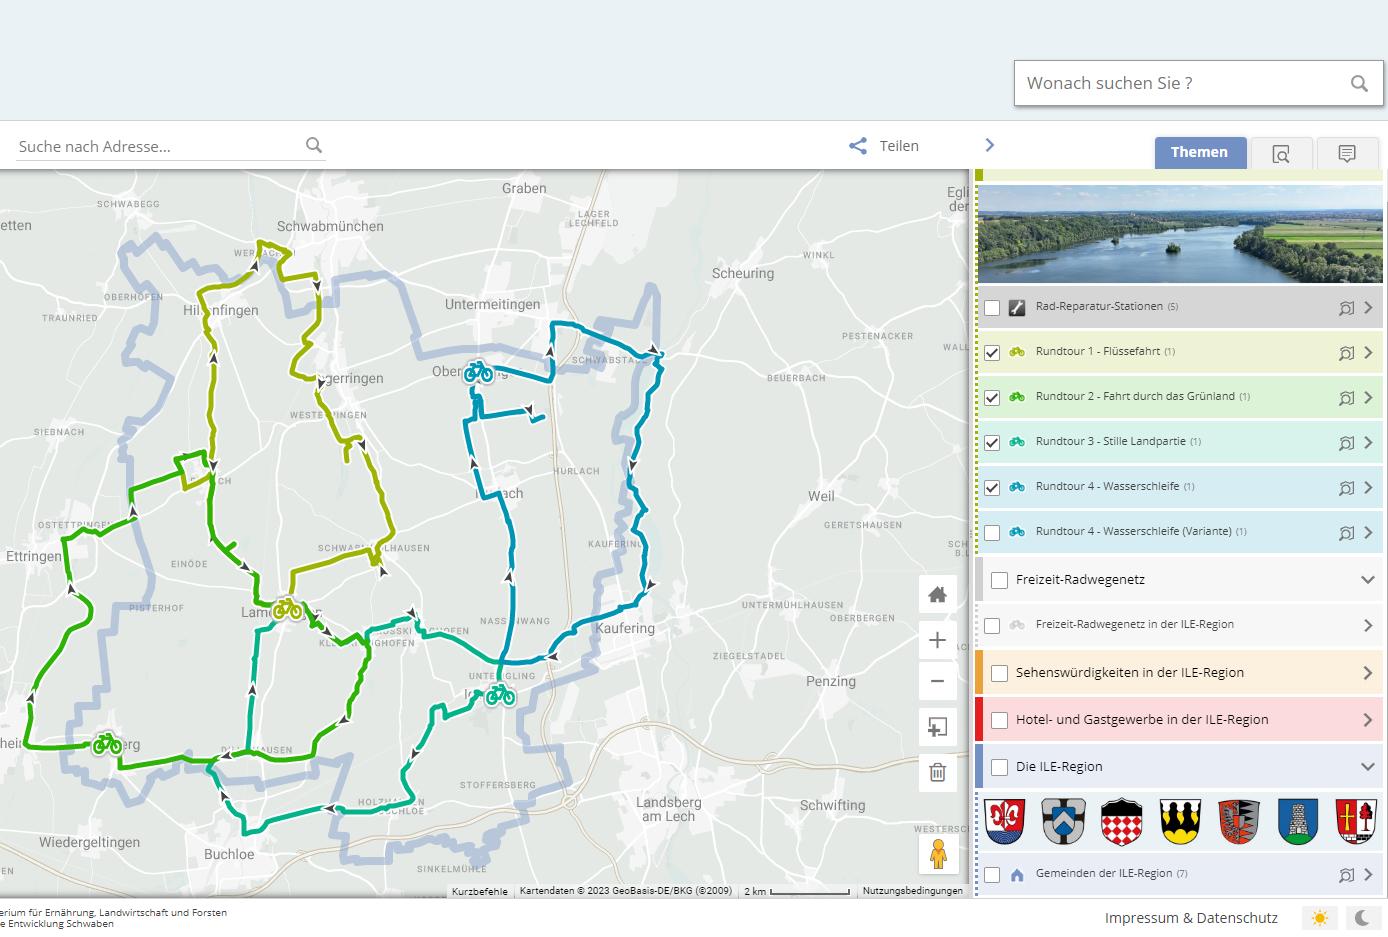Image resolution: width=1388 pixels, height=937 pixels.
Task: Expand Sehenswürdigkeiten in der ILE-Region
Action: tap(1367, 673)
